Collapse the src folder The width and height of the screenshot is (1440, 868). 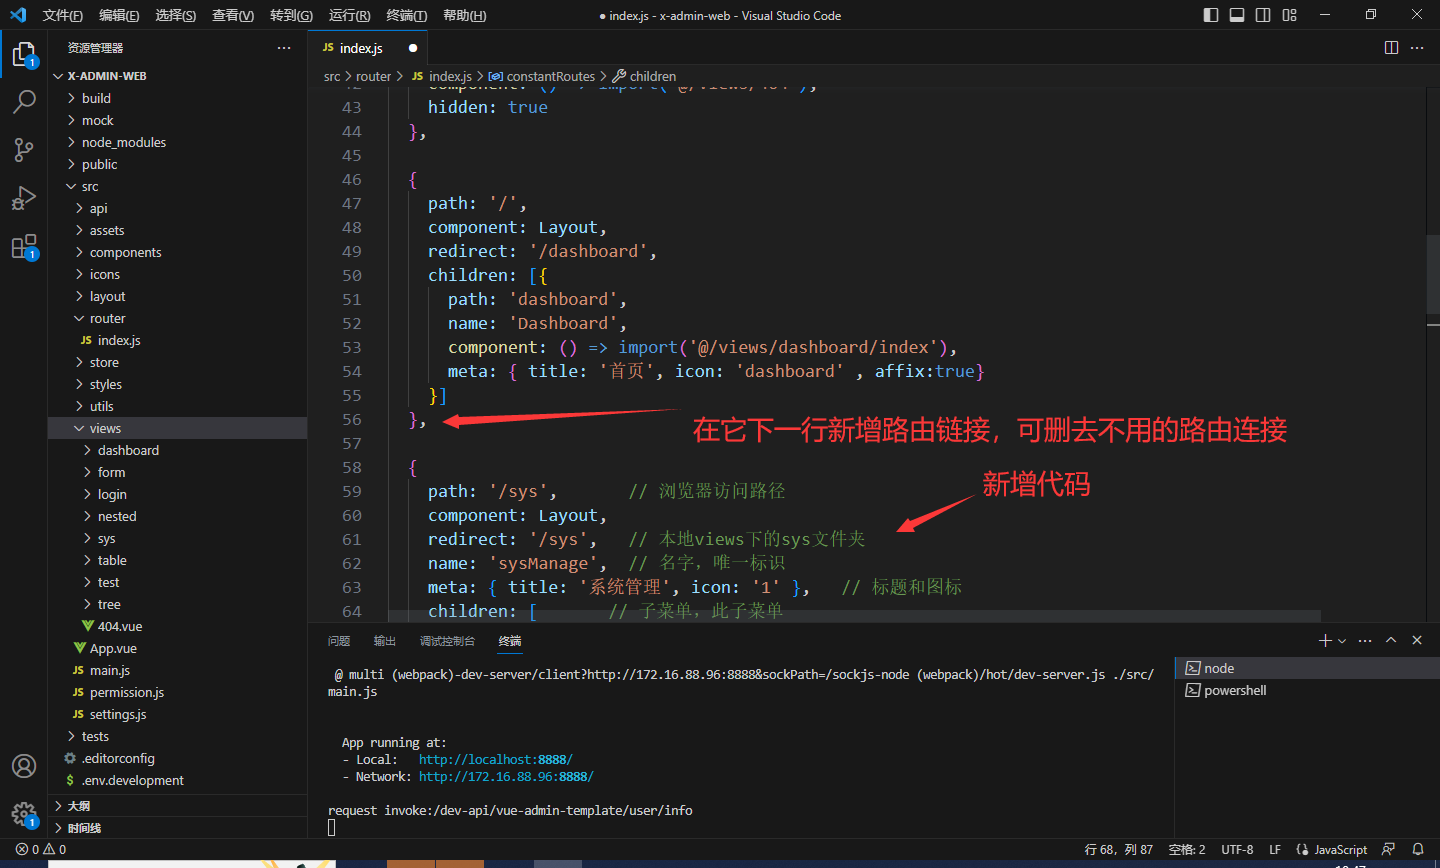click(x=177, y=186)
